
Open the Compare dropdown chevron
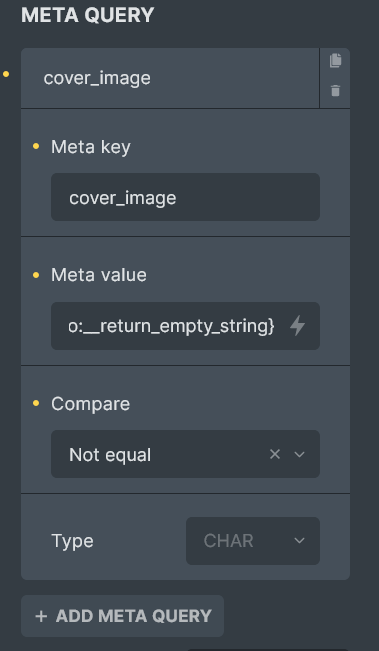[299, 454]
